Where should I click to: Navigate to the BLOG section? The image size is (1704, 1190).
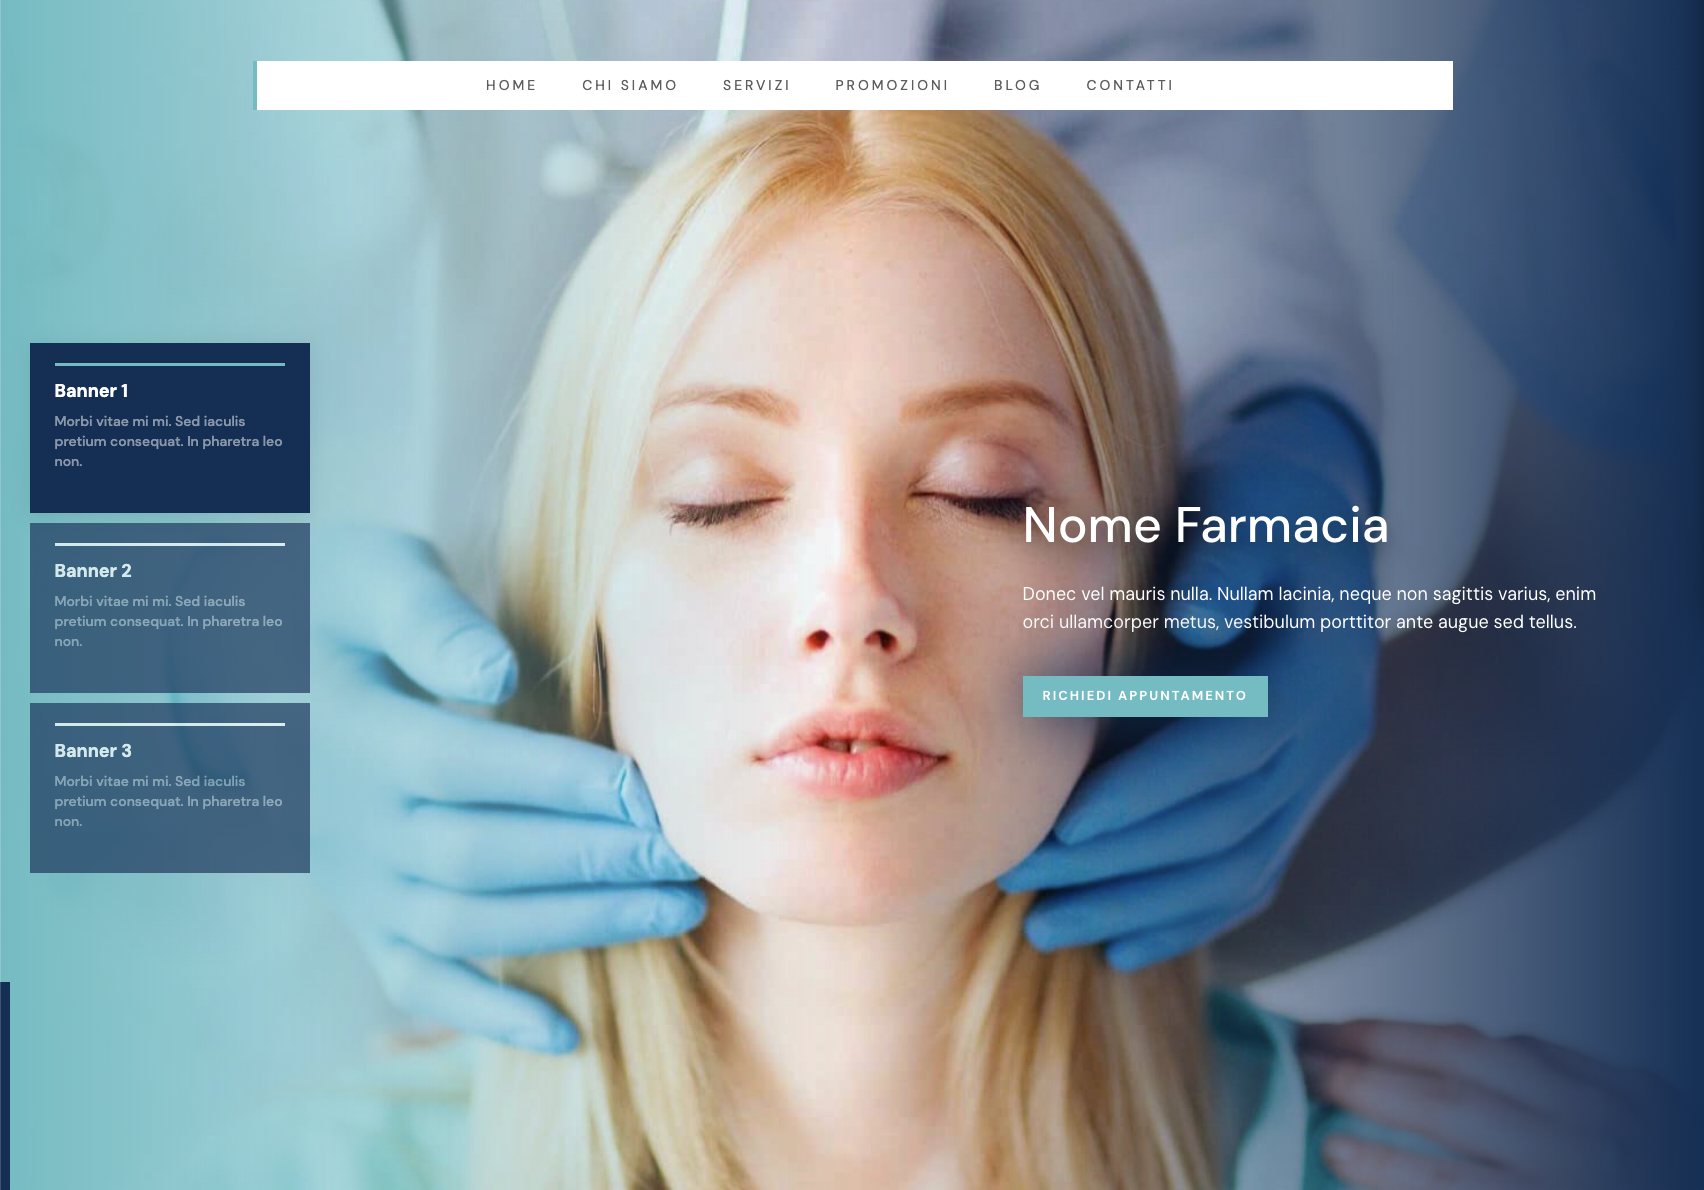pyautogui.click(x=1017, y=86)
